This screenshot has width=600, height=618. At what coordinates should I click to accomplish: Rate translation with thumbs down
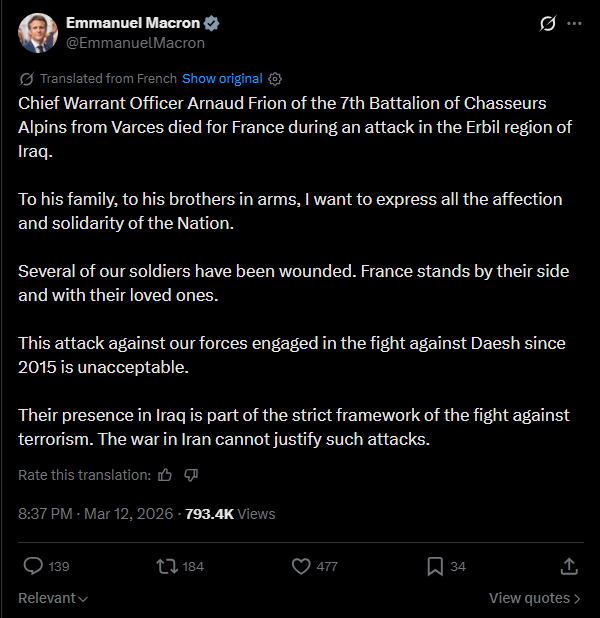coord(191,475)
